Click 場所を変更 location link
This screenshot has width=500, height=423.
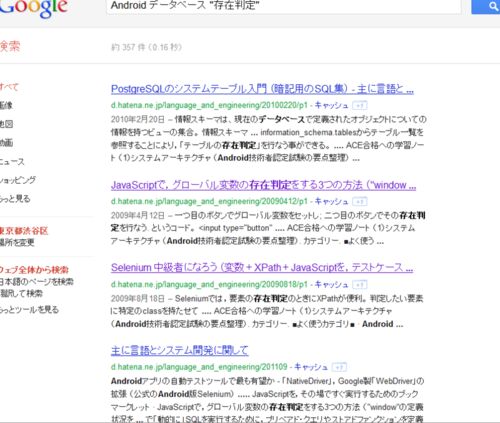17,242
